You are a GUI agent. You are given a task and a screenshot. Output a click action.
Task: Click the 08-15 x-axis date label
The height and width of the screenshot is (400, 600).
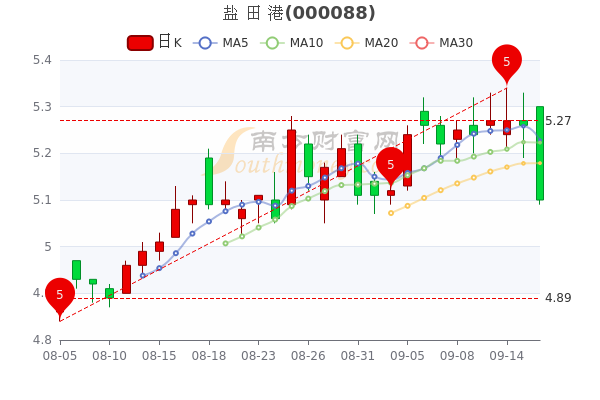click(x=159, y=356)
